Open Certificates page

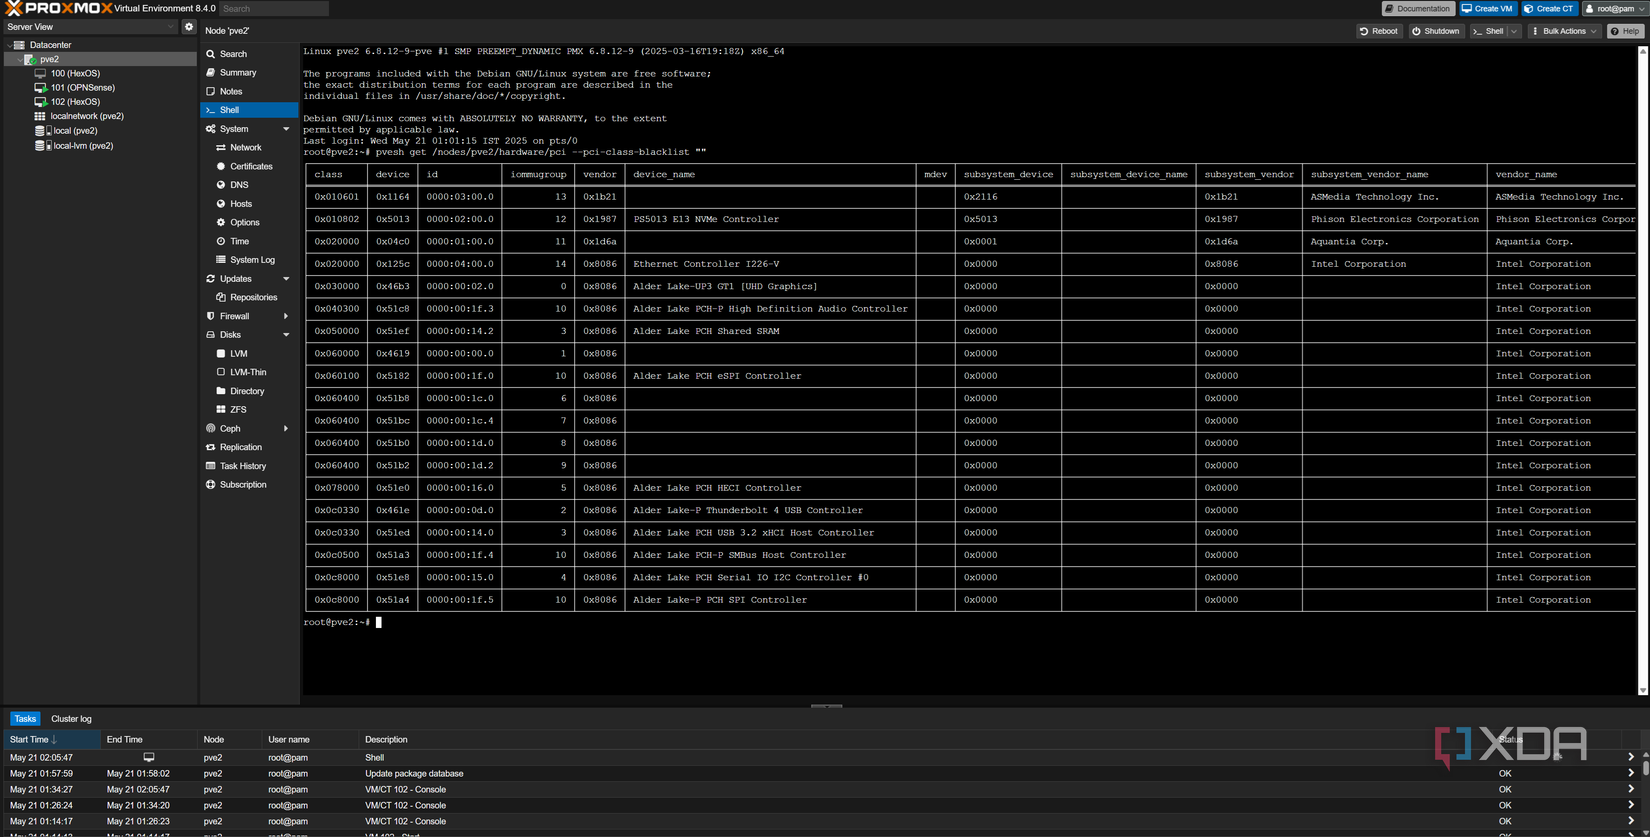pyautogui.click(x=249, y=166)
